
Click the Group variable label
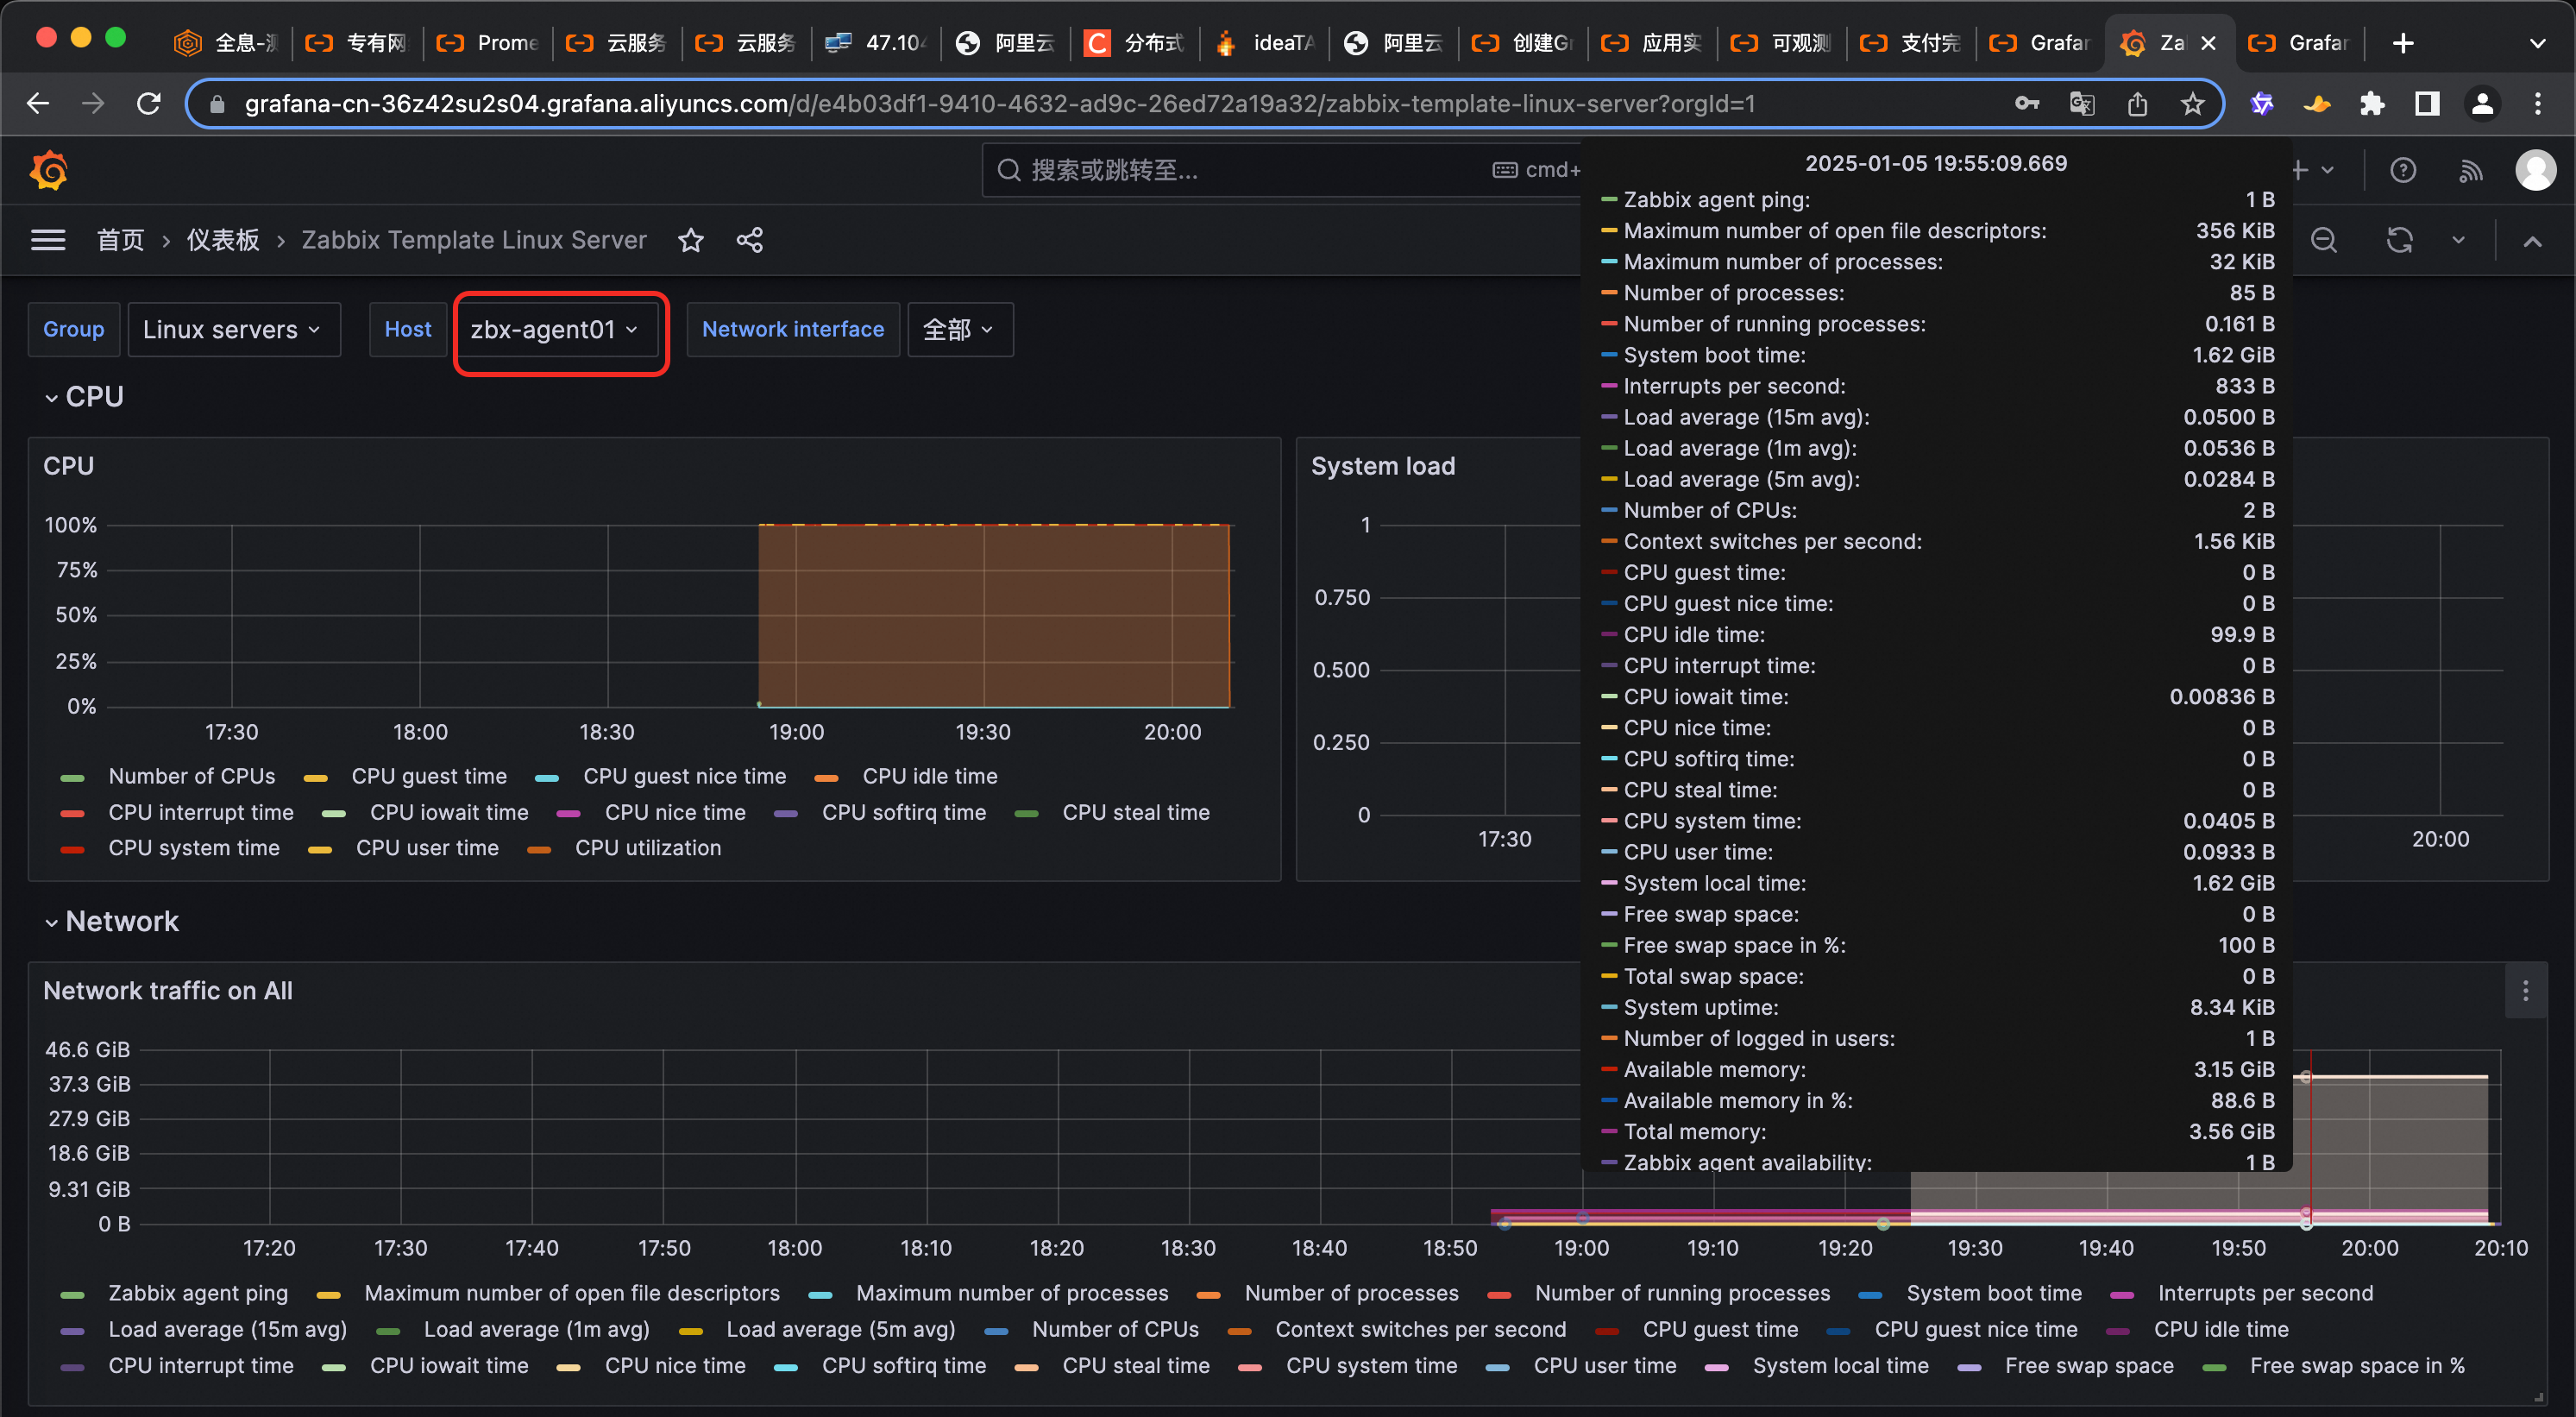(x=74, y=329)
